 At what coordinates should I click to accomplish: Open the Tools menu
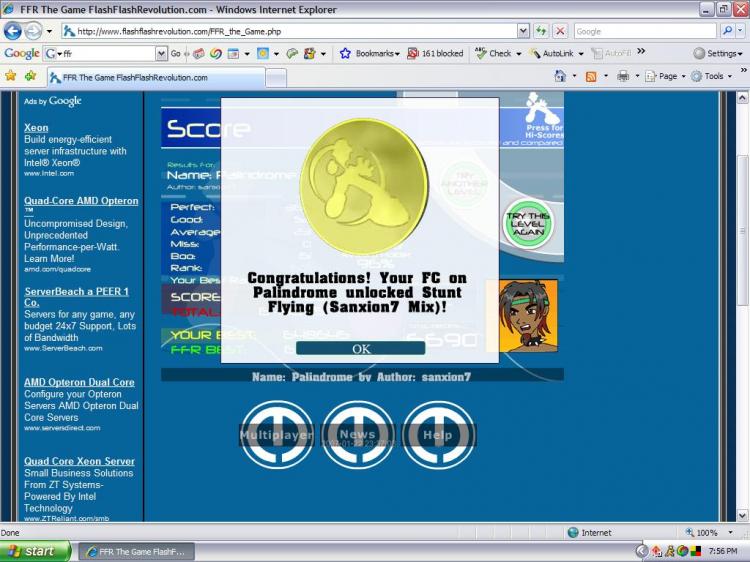point(712,76)
